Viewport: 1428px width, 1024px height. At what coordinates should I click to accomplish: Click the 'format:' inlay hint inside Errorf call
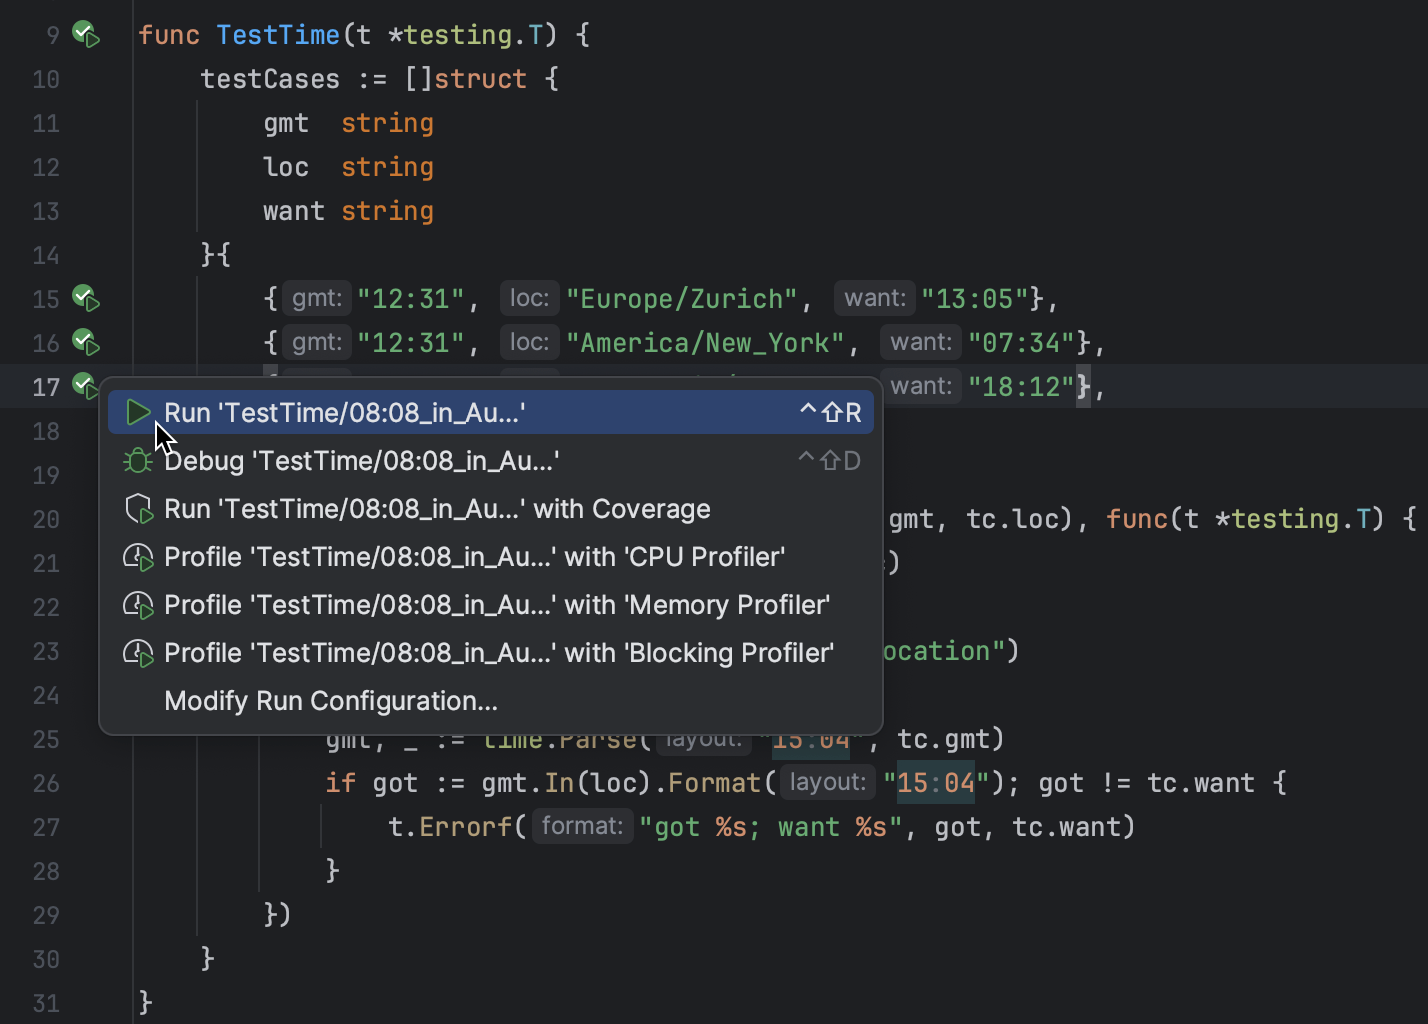pos(582,825)
